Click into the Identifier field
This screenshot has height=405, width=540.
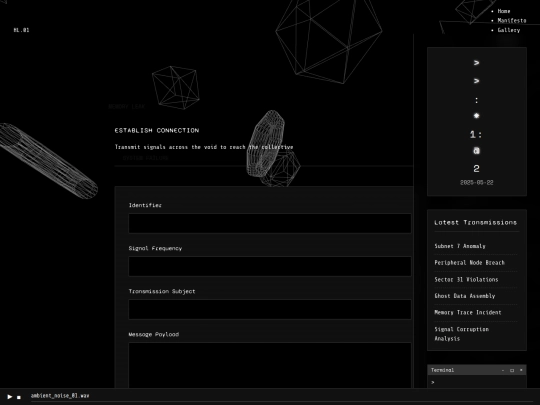[x=270, y=223]
